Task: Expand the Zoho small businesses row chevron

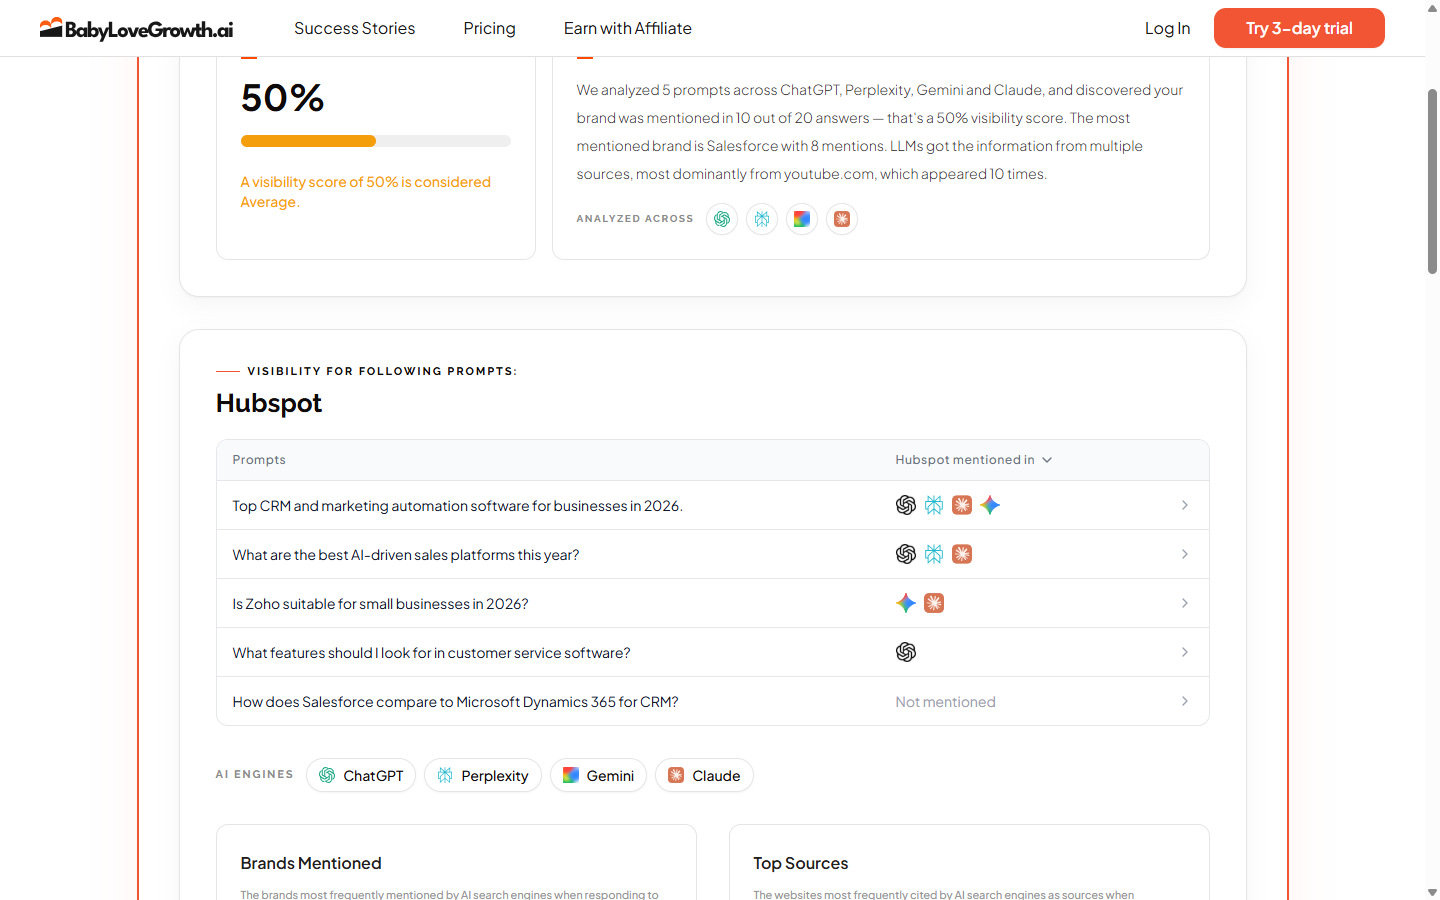Action: 1185,603
